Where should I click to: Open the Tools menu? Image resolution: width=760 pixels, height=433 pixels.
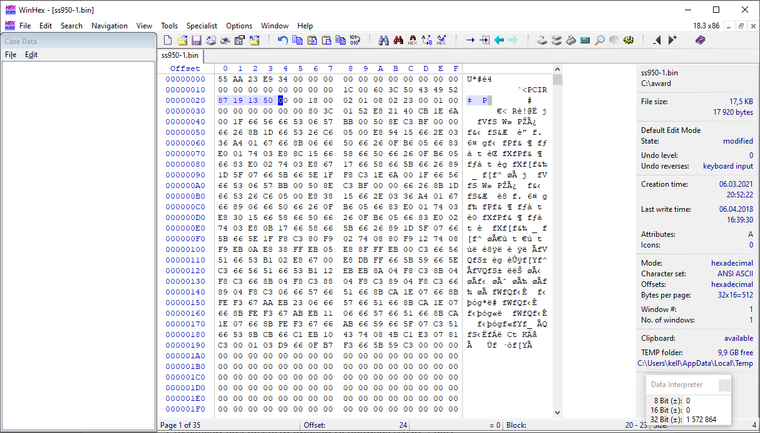[169, 26]
